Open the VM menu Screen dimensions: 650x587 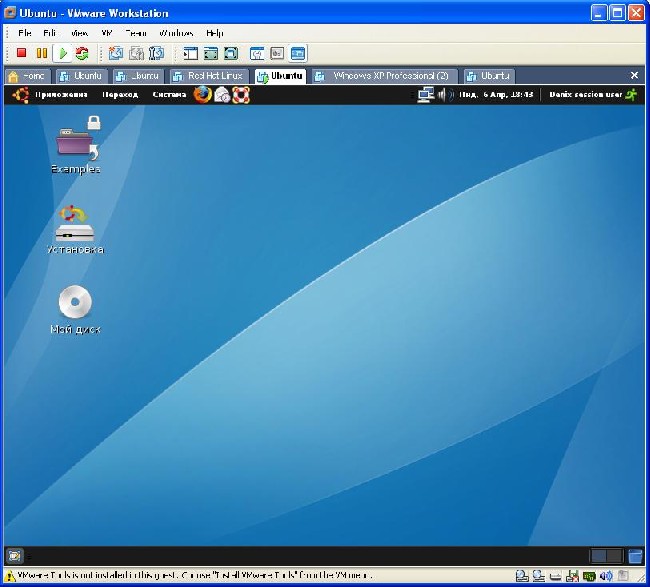tap(107, 33)
